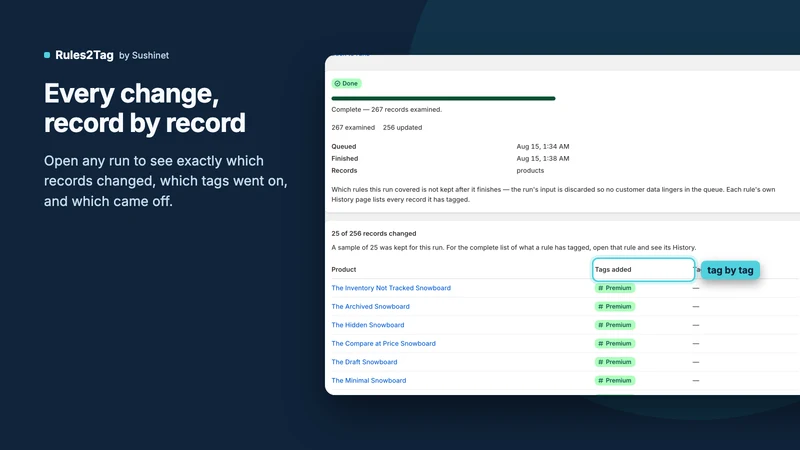Click the 'Every change, record by record' headline
Screen dimensions: 800x450
pos(144,108)
